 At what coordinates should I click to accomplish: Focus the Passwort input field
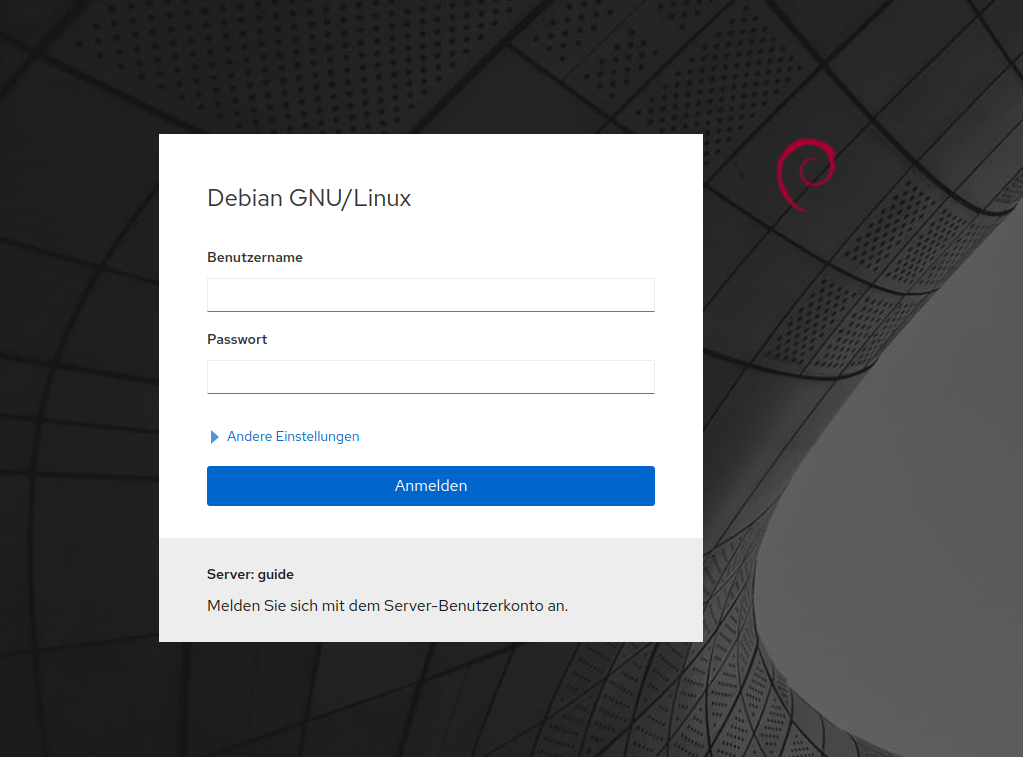coord(431,377)
